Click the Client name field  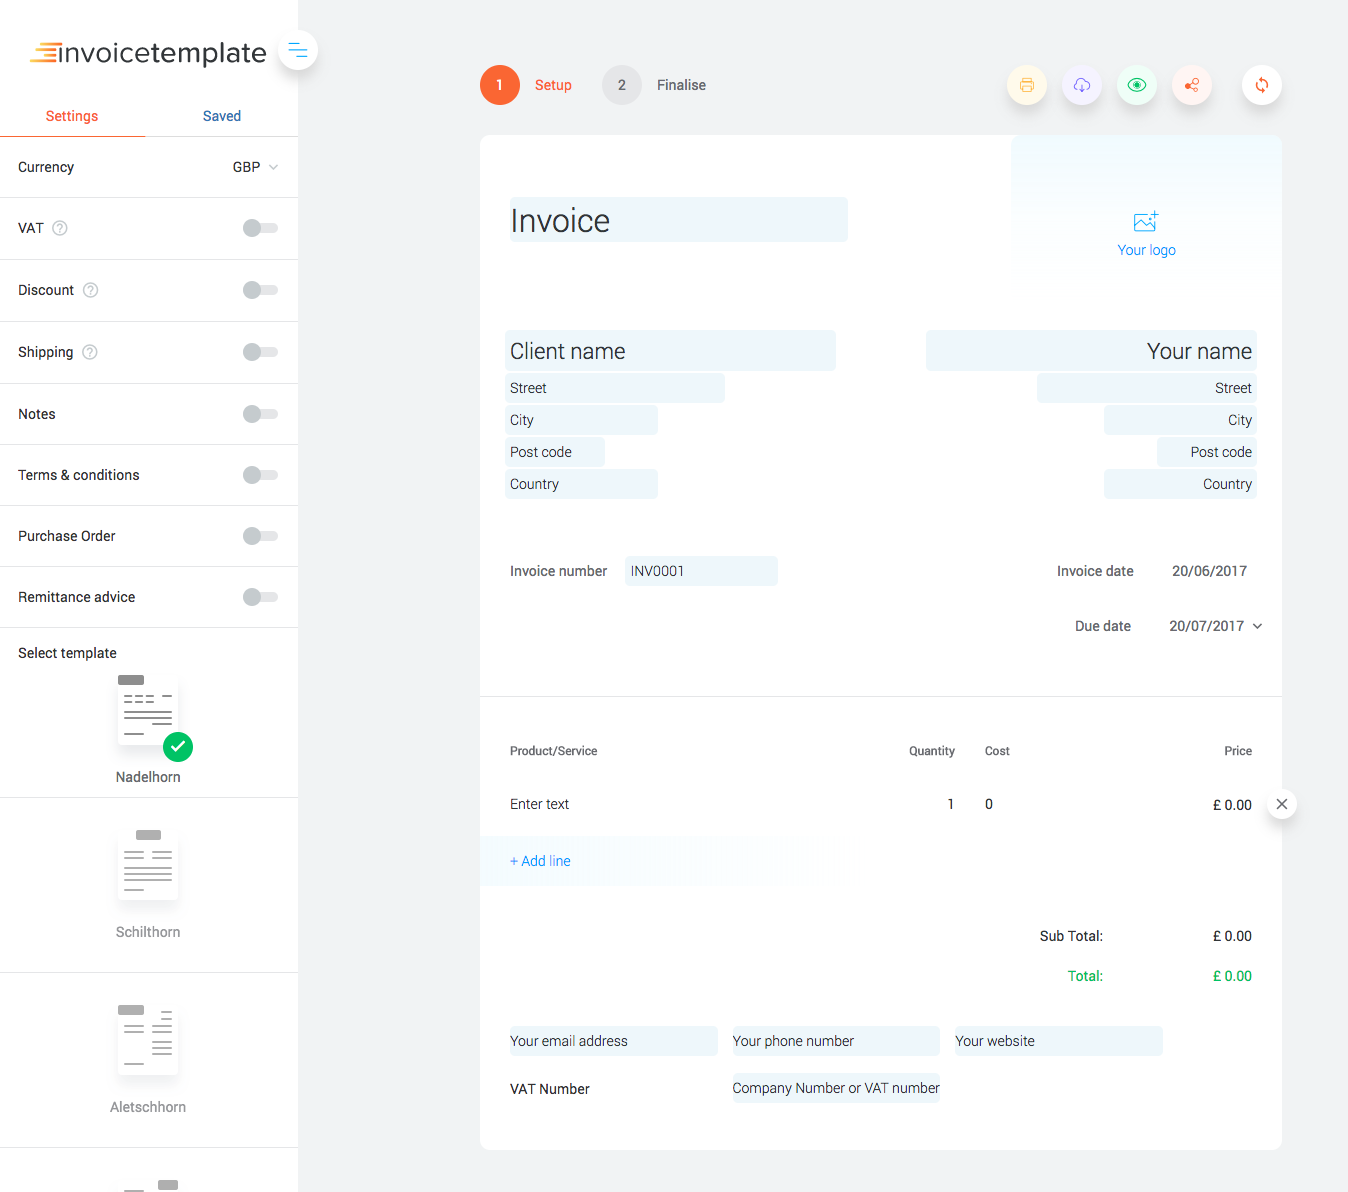tap(670, 351)
